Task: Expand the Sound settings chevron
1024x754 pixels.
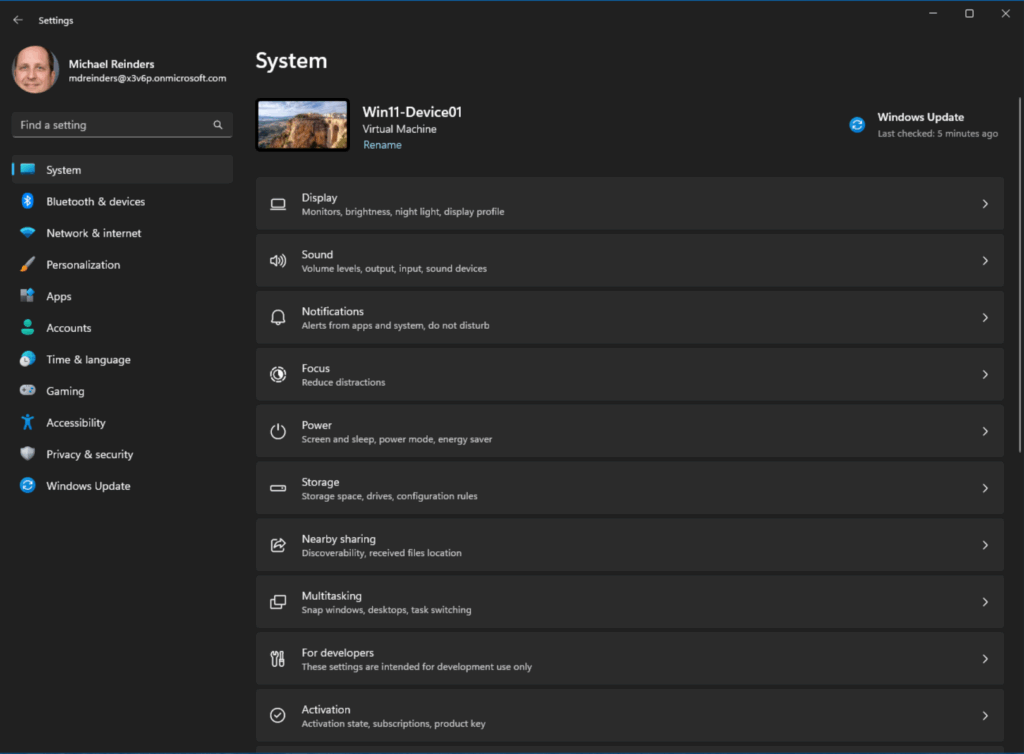Action: (985, 261)
